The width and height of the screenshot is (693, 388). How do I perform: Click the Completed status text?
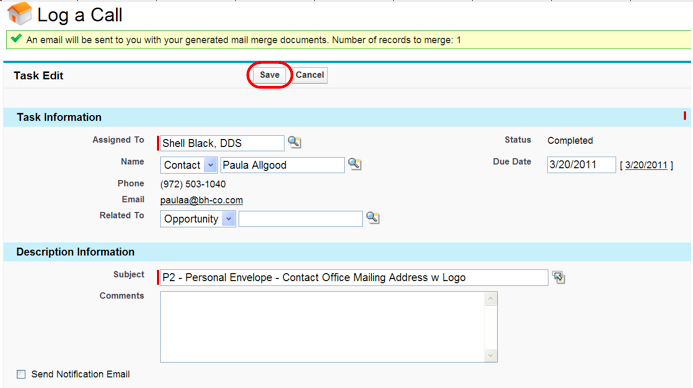coord(570,141)
